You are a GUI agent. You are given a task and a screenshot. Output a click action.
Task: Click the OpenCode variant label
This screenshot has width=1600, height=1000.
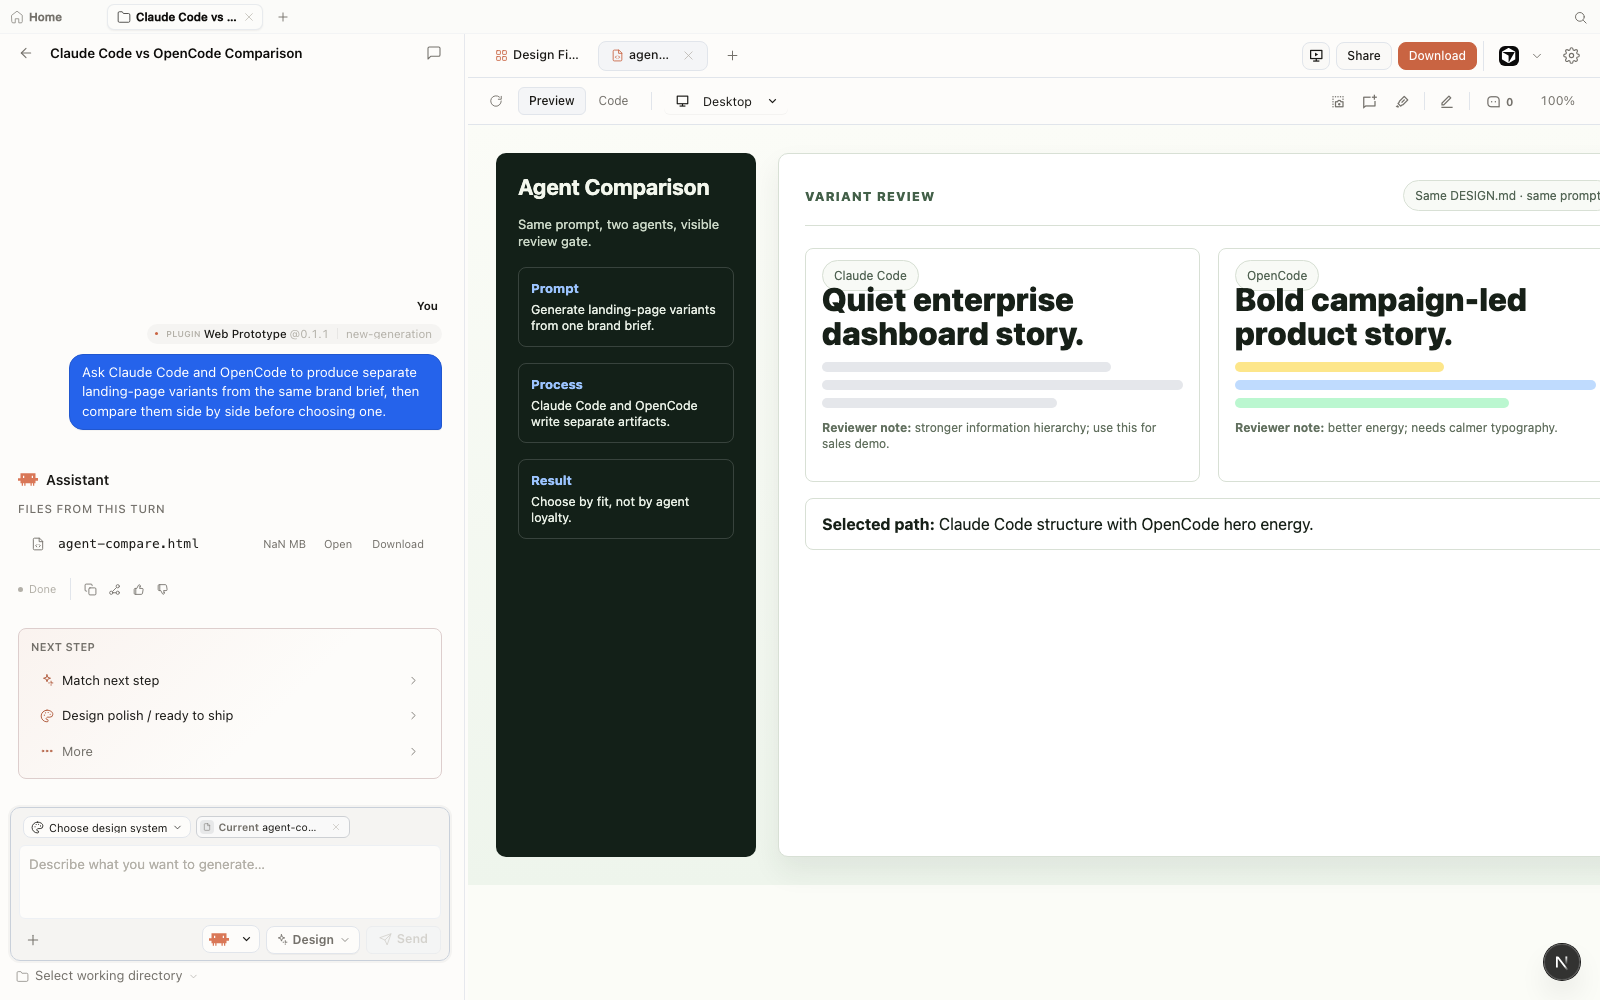[x=1277, y=275]
